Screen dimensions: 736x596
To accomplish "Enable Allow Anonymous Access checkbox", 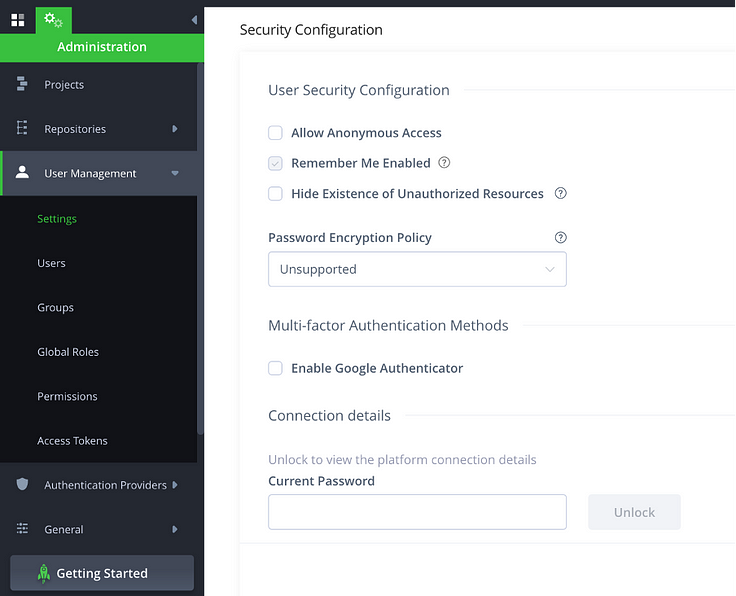I will click(275, 133).
